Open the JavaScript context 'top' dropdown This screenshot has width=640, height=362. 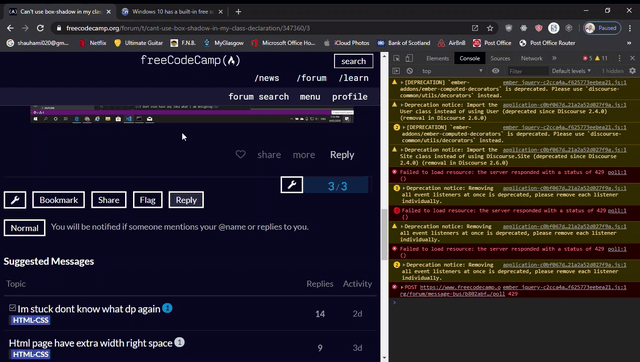(x=452, y=71)
